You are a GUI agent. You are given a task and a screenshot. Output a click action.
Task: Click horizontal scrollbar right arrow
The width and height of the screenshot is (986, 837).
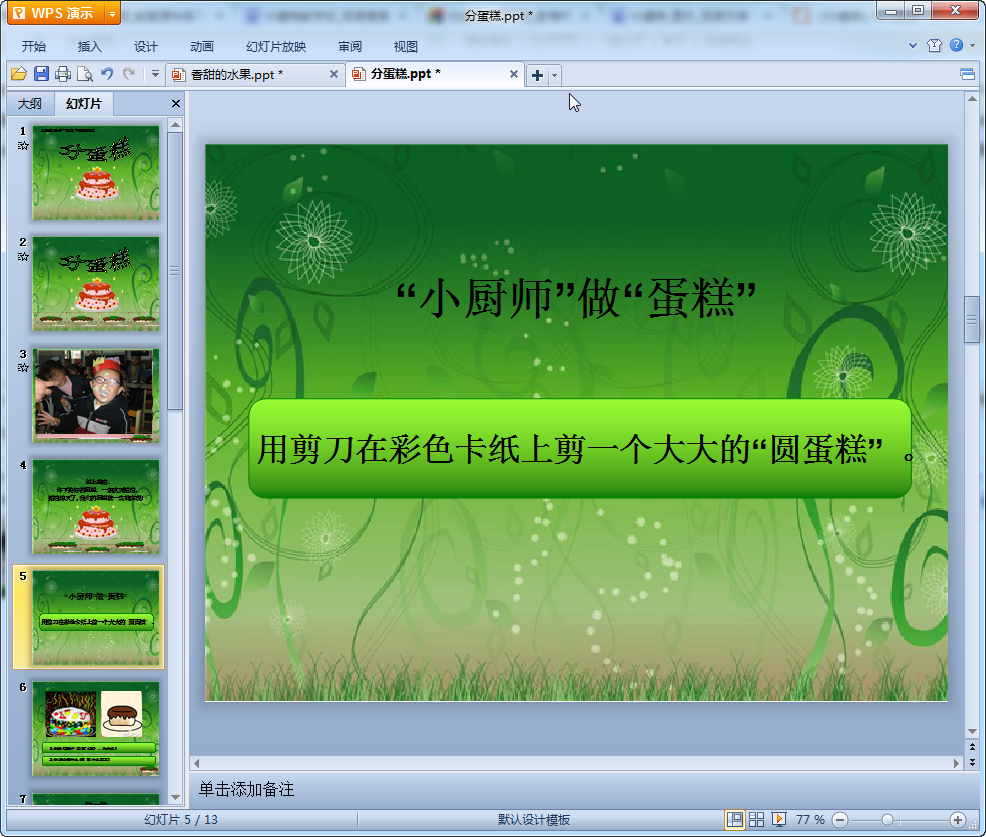pos(956,763)
